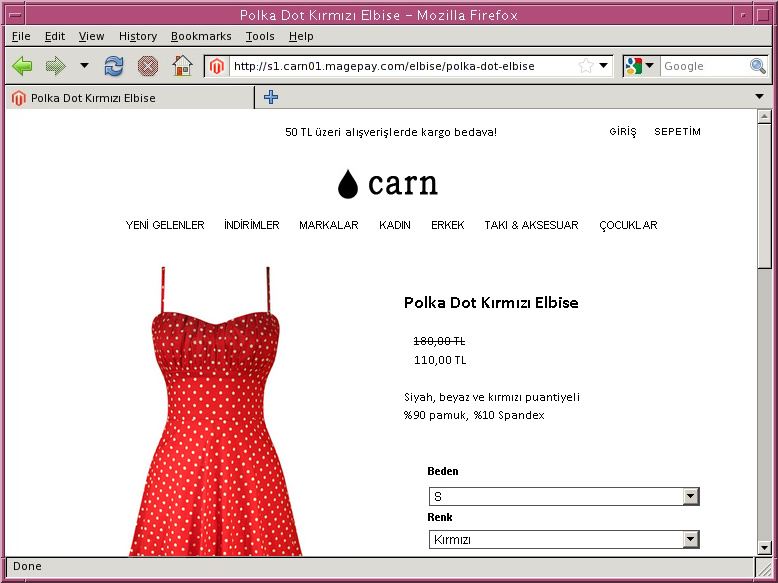
Task: Click the scrollbar down arrow
Action: tap(764, 548)
